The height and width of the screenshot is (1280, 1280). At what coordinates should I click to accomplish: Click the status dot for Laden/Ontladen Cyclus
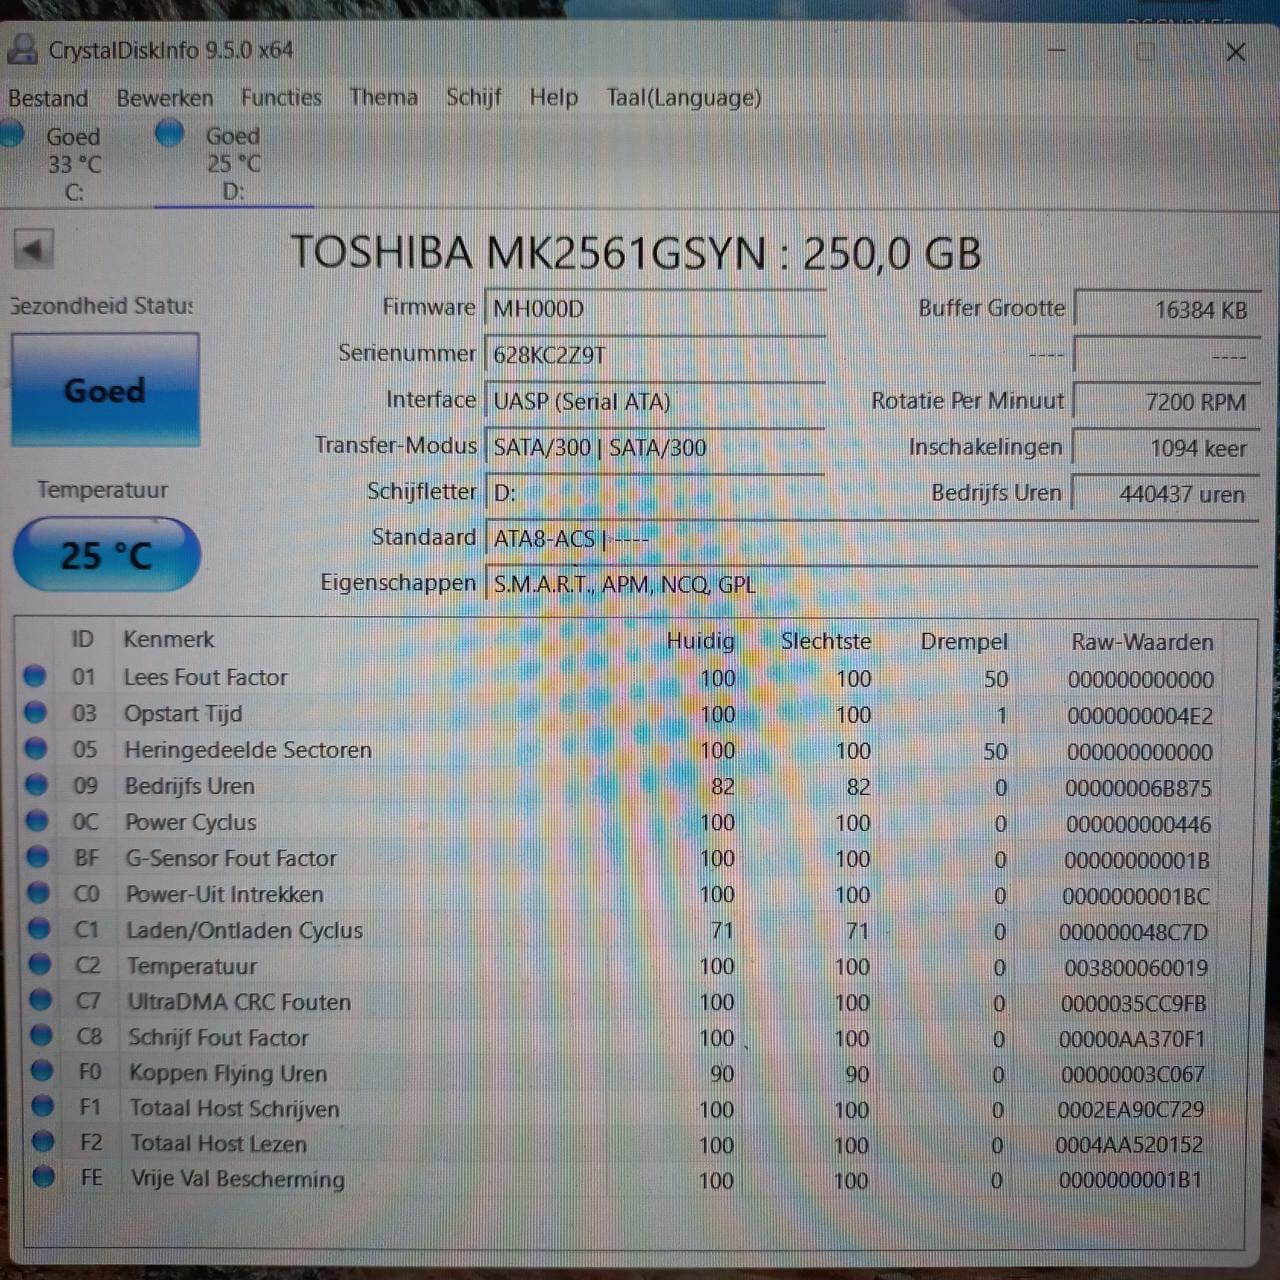click(39, 929)
